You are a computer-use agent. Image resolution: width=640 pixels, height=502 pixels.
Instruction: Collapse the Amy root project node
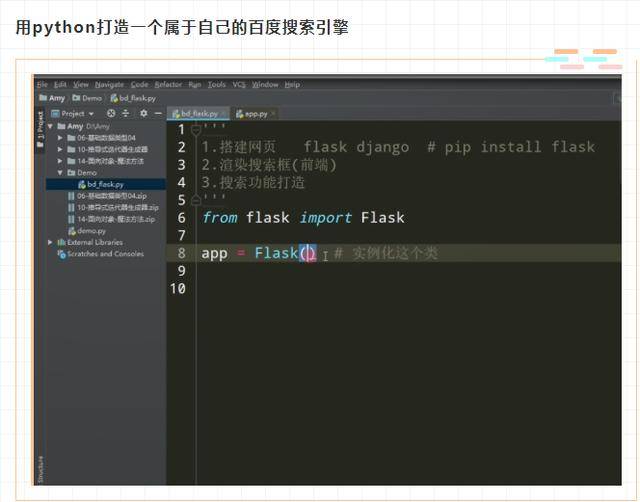[x=50, y=127]
